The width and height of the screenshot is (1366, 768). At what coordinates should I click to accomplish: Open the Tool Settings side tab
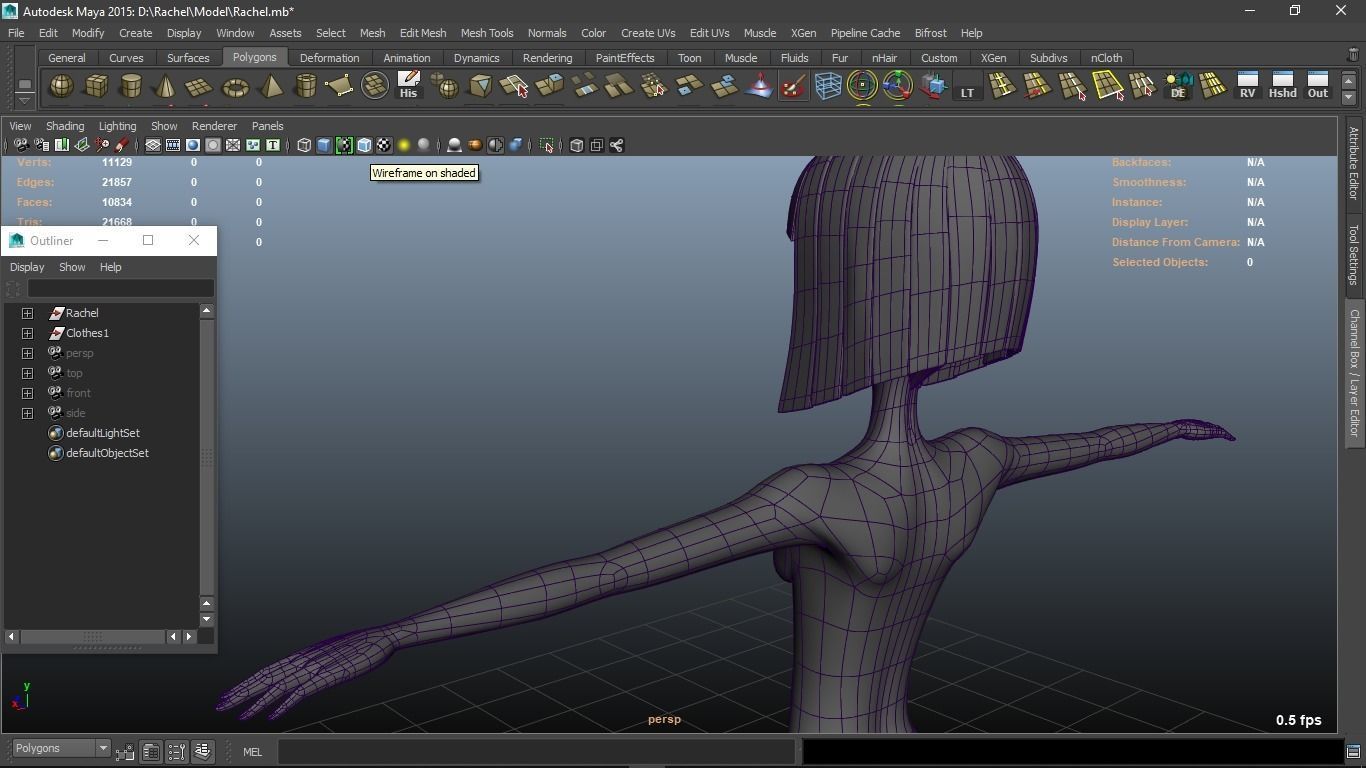1353,254
